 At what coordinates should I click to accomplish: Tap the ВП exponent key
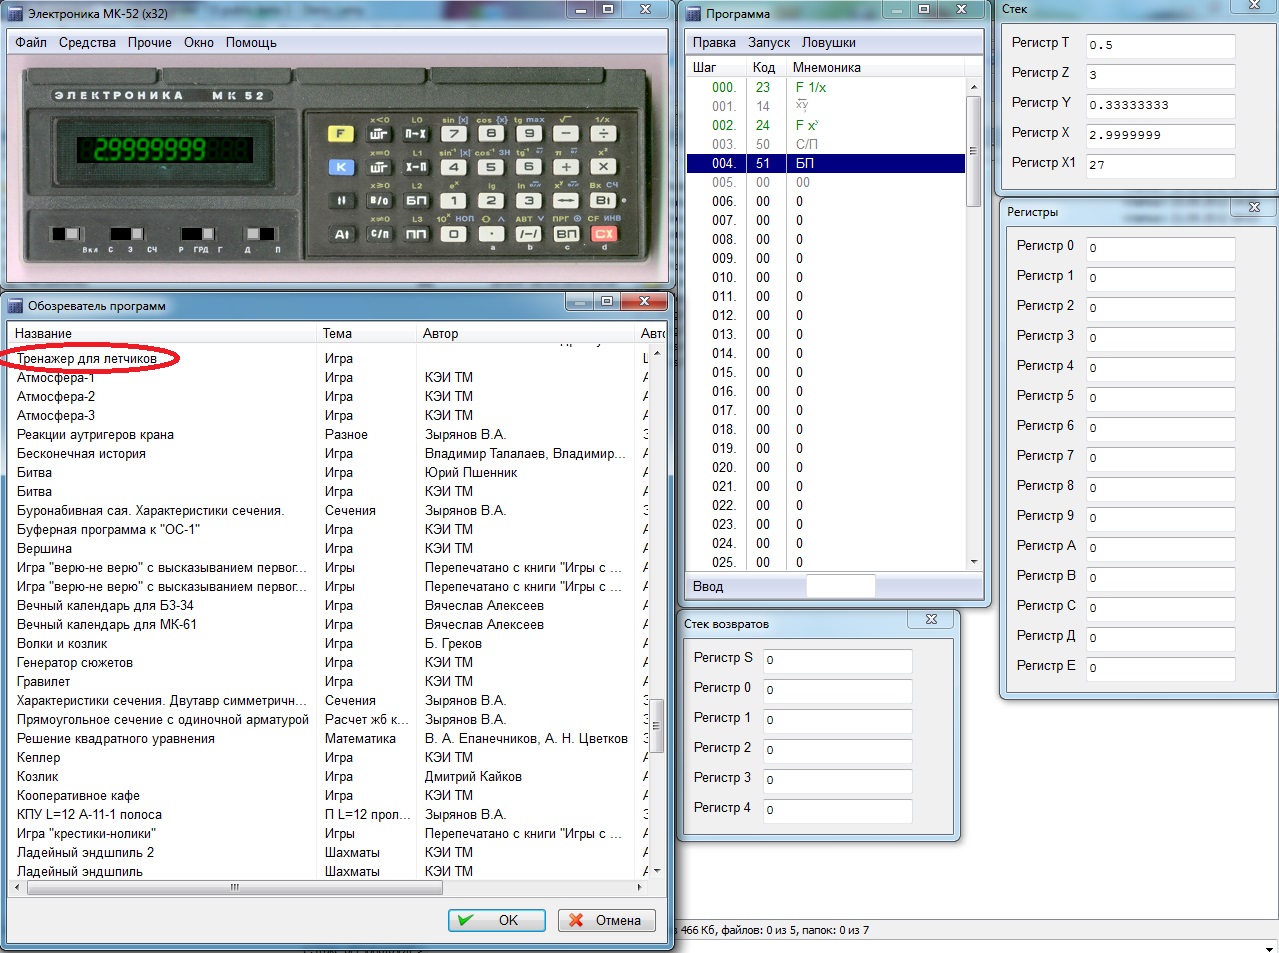coord(566,234)
